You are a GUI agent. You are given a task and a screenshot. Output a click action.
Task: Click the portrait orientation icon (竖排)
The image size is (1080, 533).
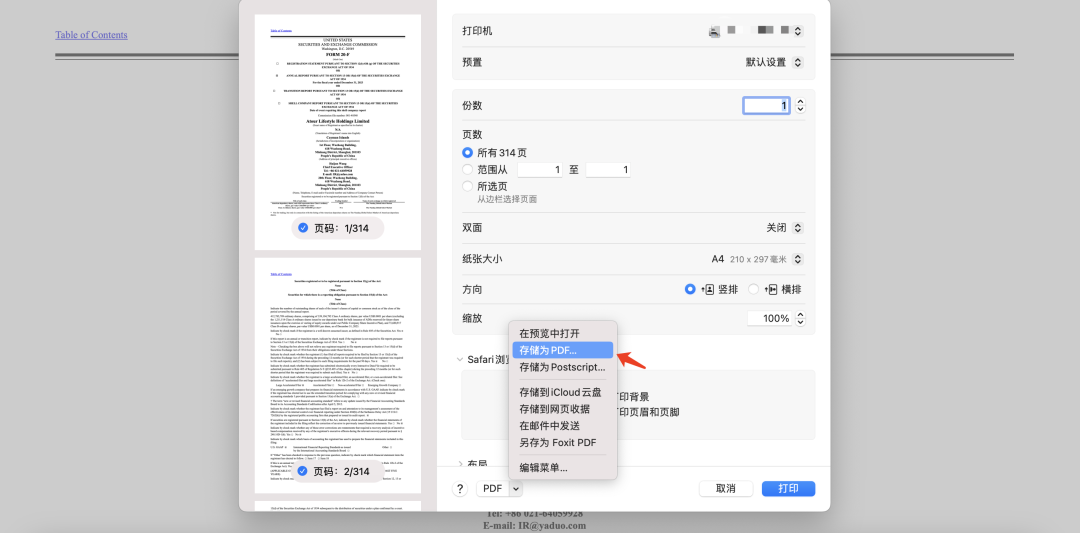(x=709, y=289)
